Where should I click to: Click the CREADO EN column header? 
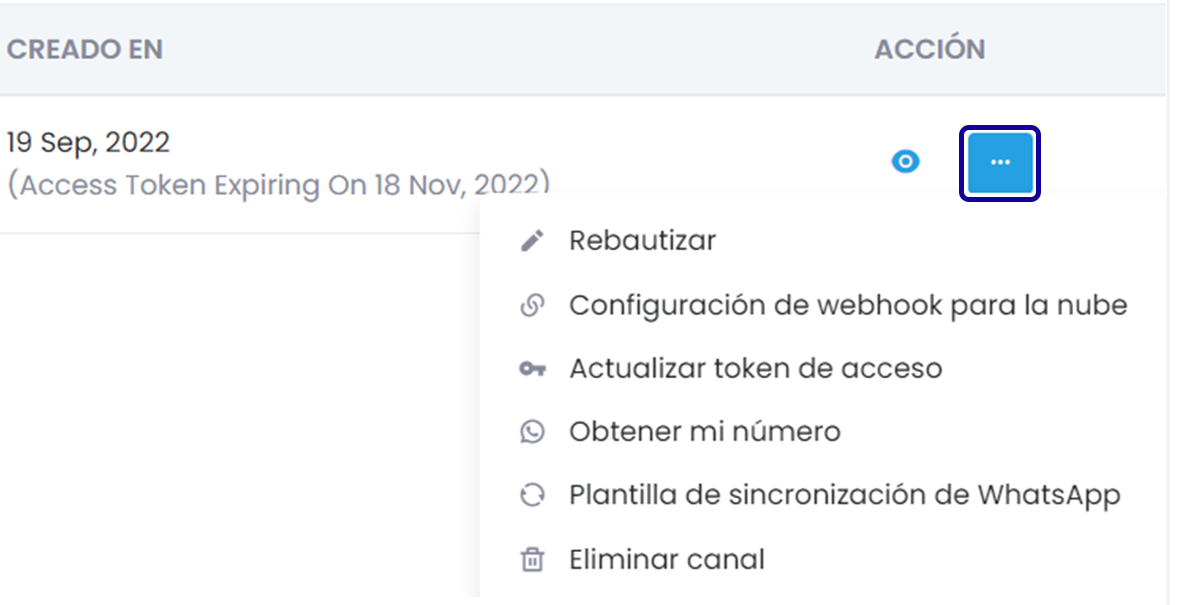click(x=84, y=49)
